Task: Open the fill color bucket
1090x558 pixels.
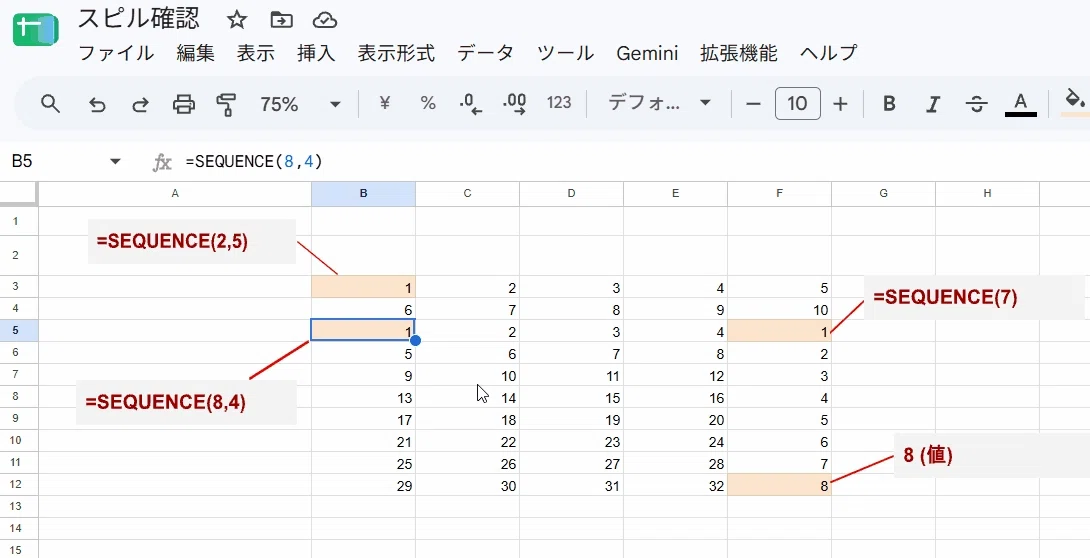Action: coord(1075,101)
